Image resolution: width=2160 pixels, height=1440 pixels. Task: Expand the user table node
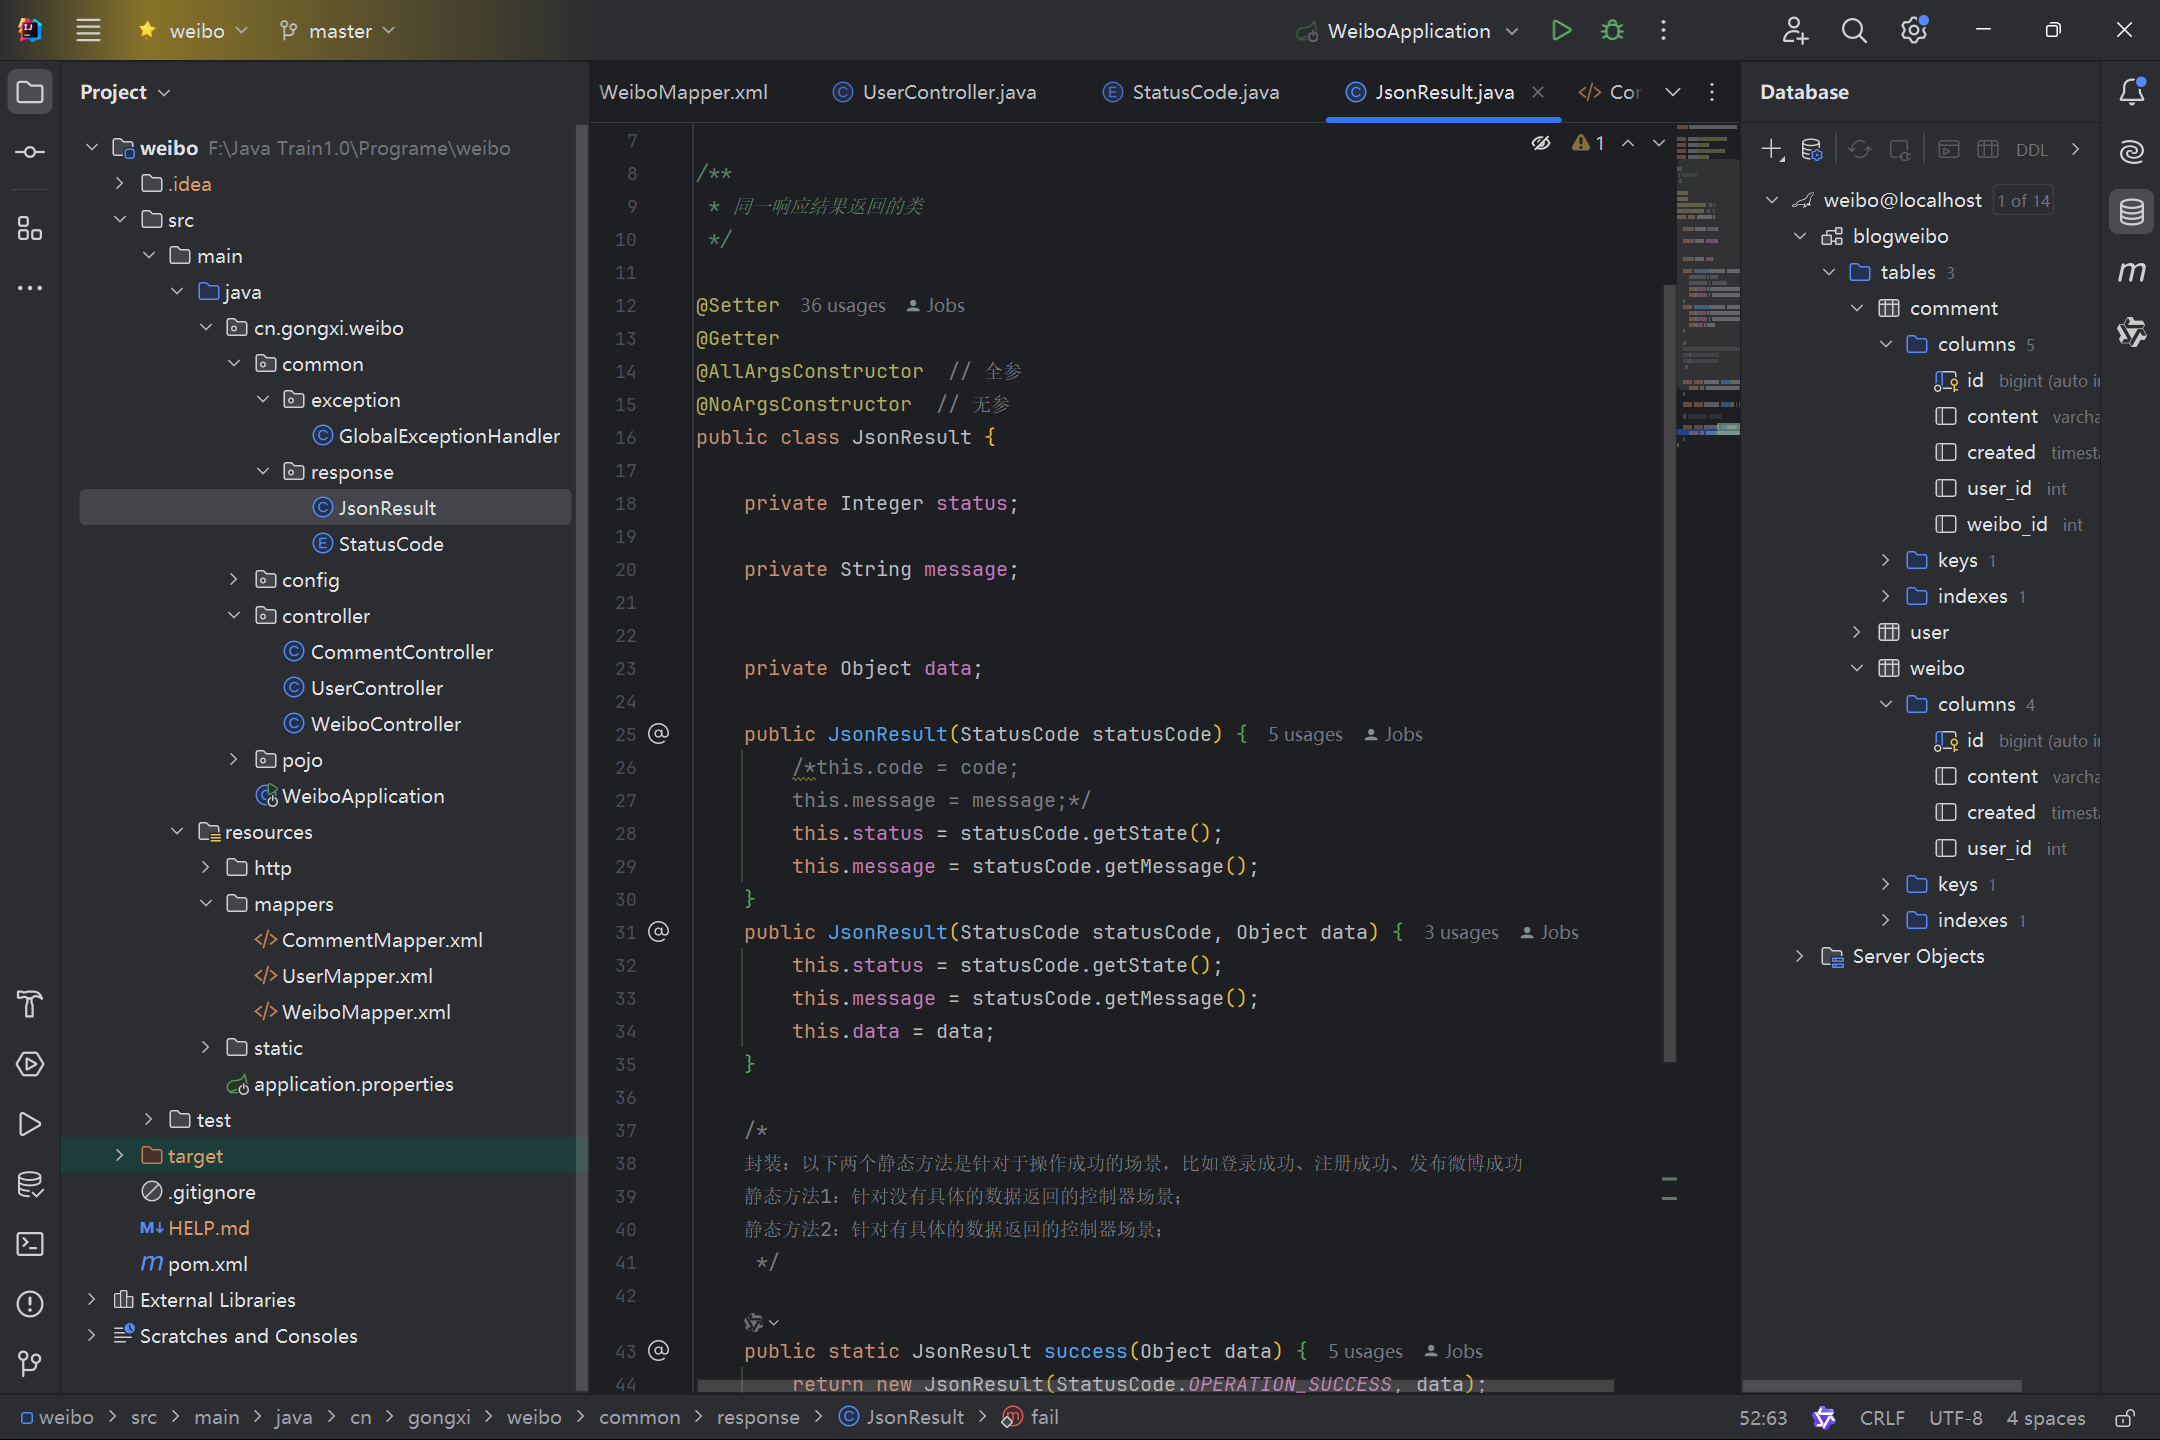[x=1857, y=632]
